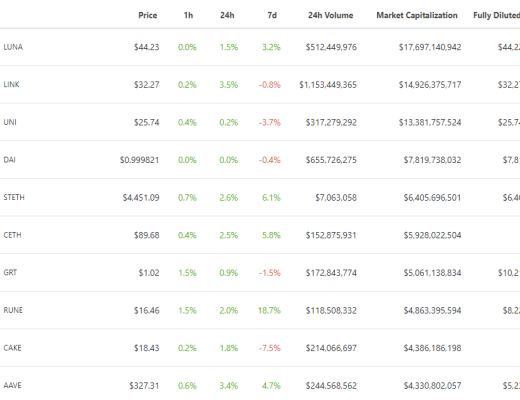Select DAI market cap $7,819,738,032
520x400 pixels.
tap(433, 160)
